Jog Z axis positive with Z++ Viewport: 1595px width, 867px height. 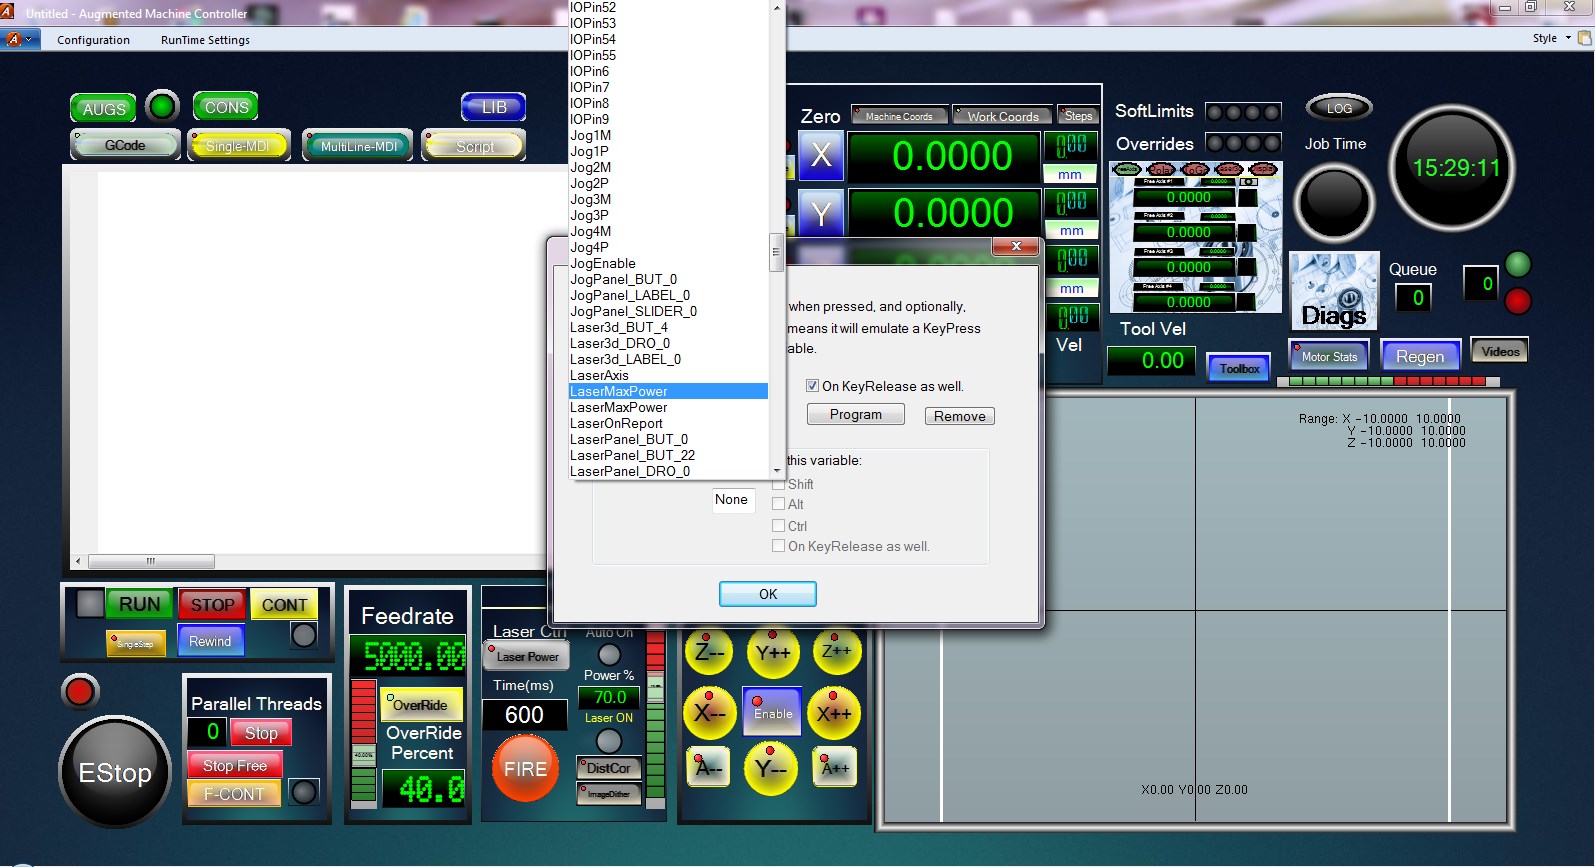click(x=836, y=652)
